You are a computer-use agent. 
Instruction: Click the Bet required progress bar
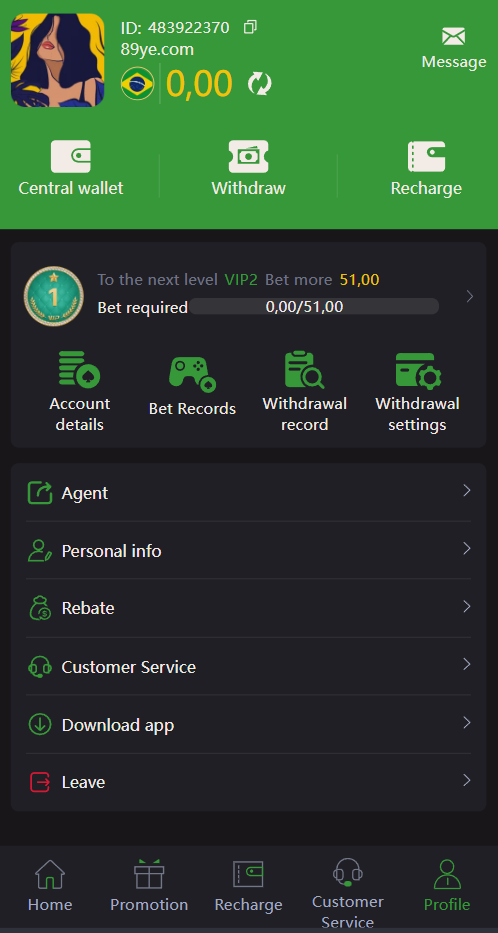(x=314, y=307)
